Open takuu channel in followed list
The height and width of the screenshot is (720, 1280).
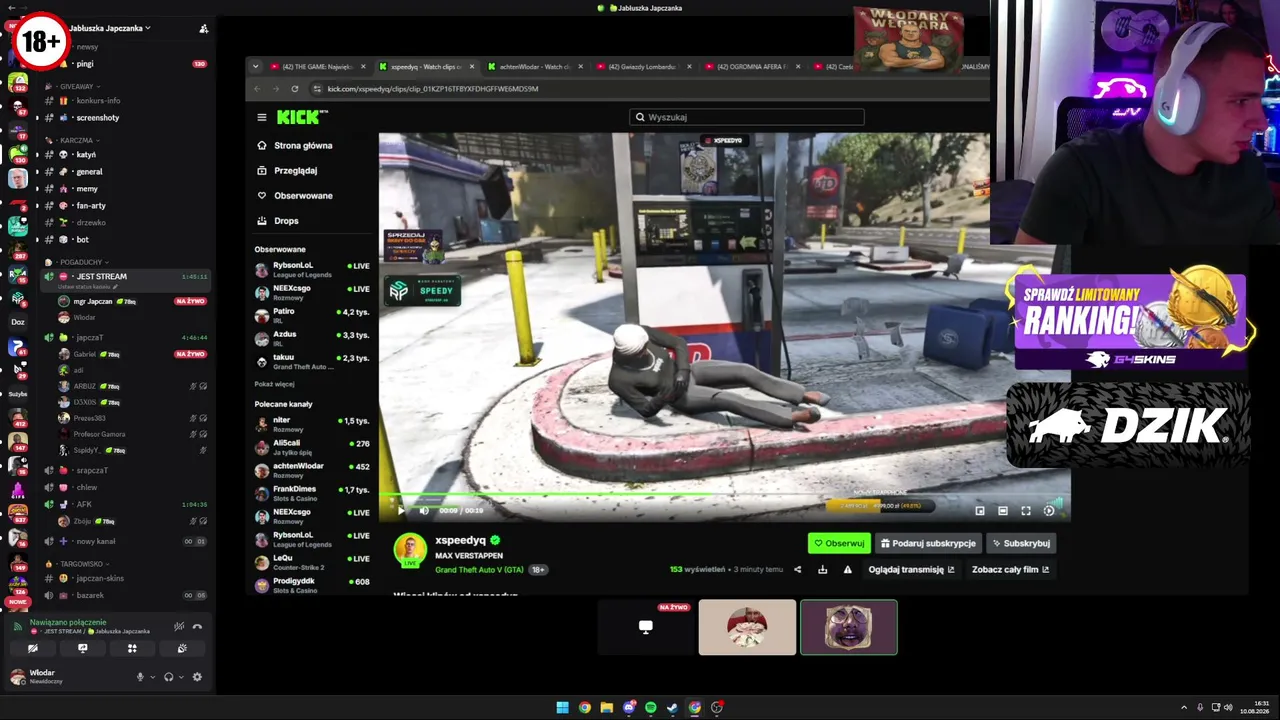point(312,360)
